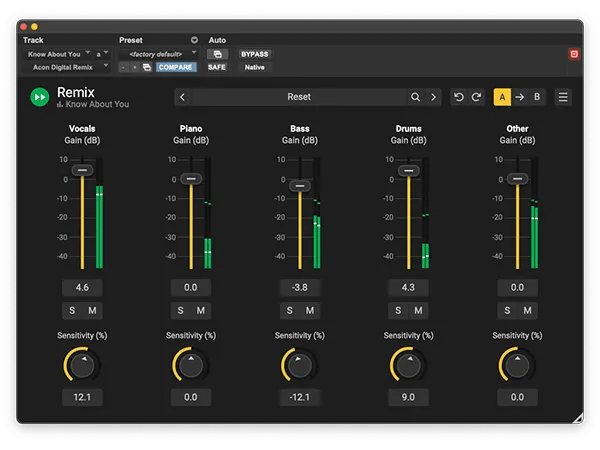This screenshot has width=600, height=450.
Task: Click the Other sensitivity value field
Action: click(517, 397)
